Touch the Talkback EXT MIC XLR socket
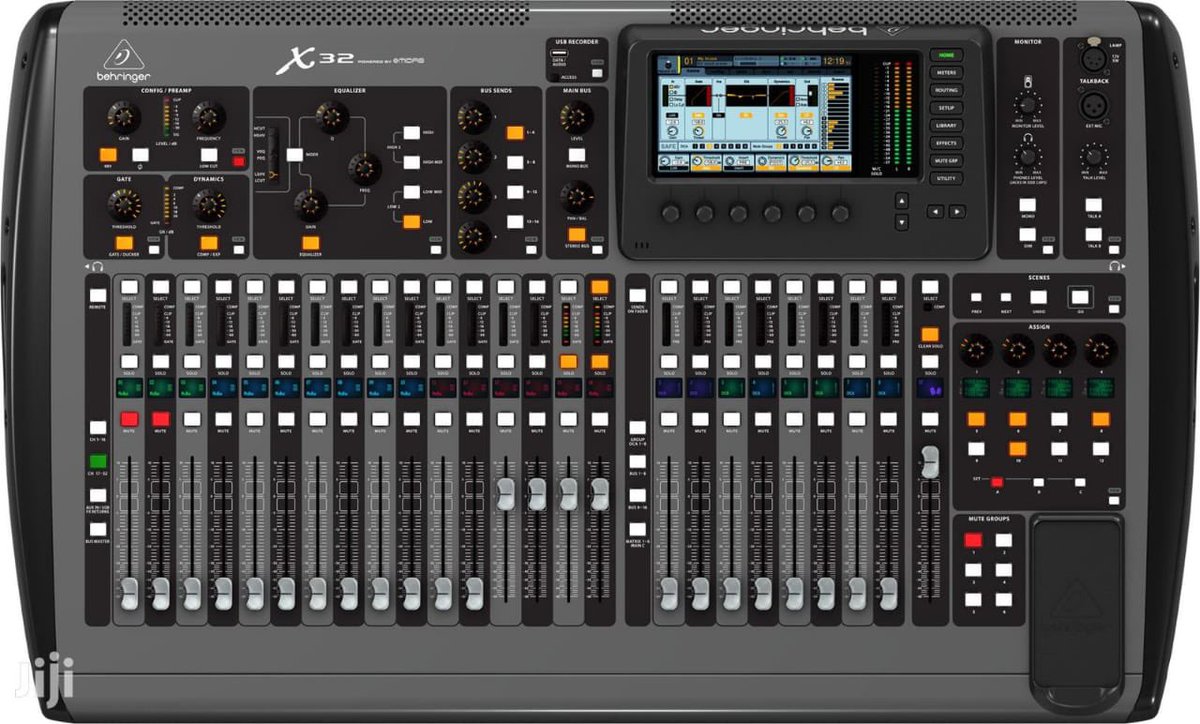This screenshot has width=1200, height=724. [1094, 105]
